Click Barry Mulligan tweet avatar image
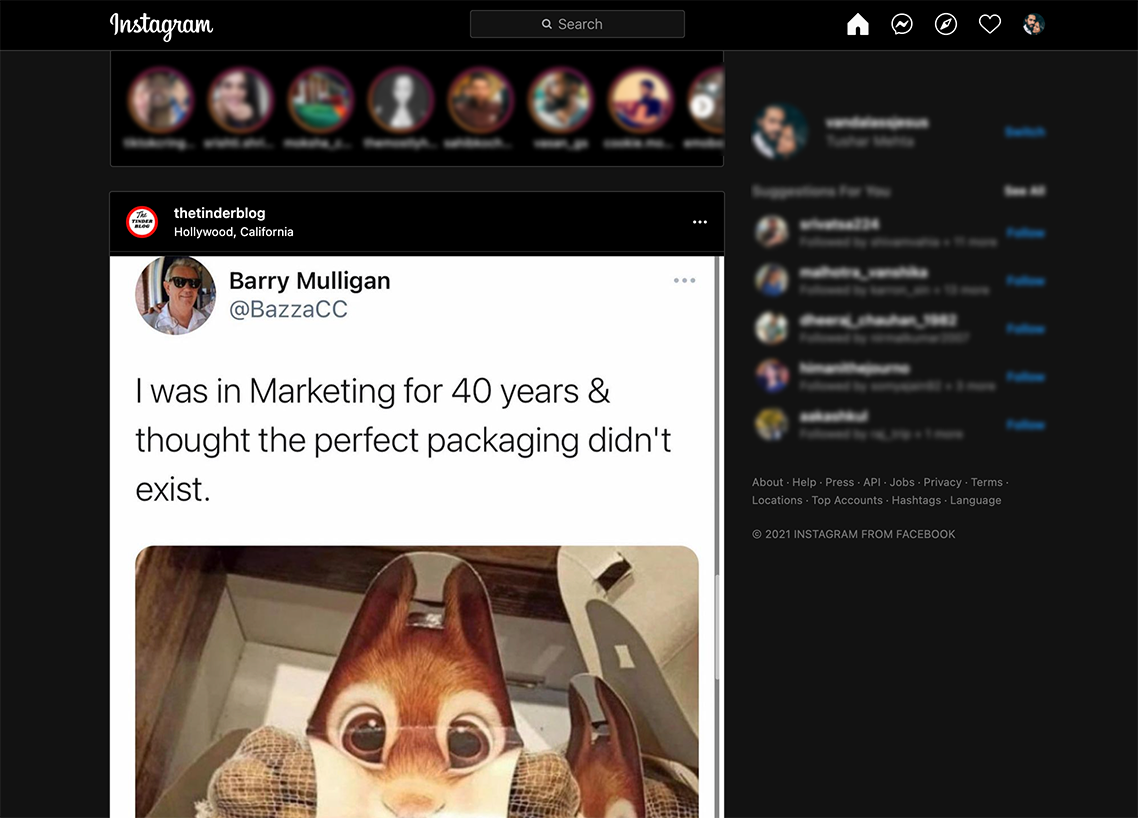1138x818 pixels. click(x=176, y=295)
